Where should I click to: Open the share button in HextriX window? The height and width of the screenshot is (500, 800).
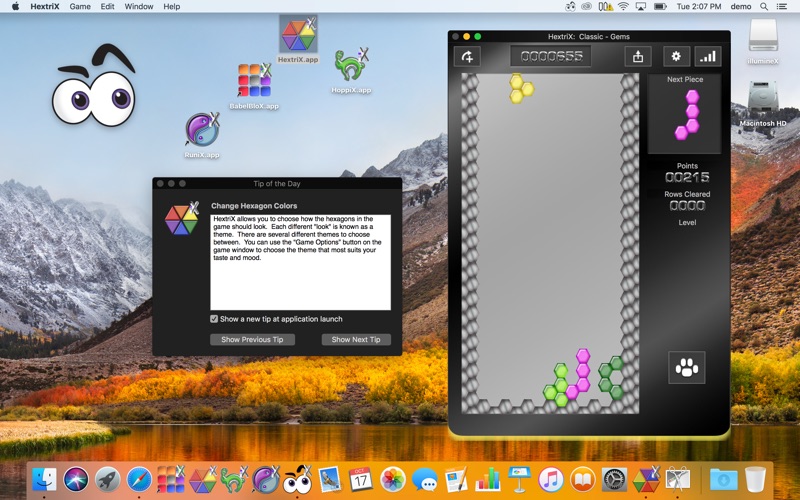coord(638,56)
